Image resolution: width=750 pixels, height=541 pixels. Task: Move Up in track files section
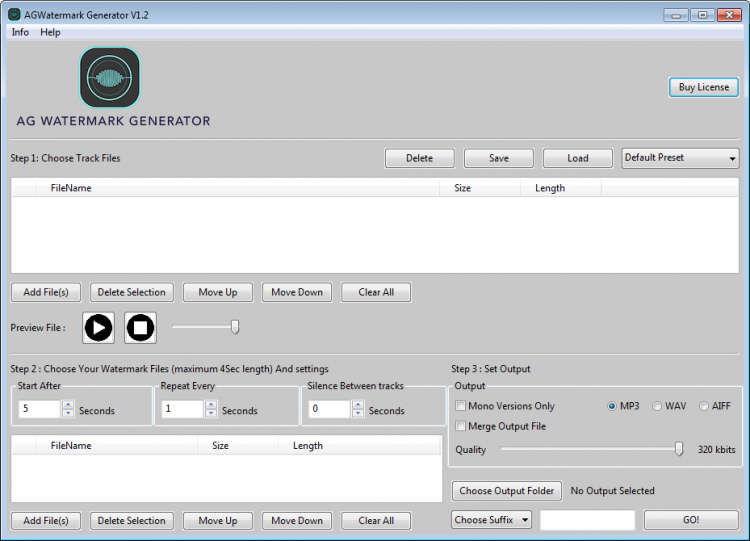(218, 292)
